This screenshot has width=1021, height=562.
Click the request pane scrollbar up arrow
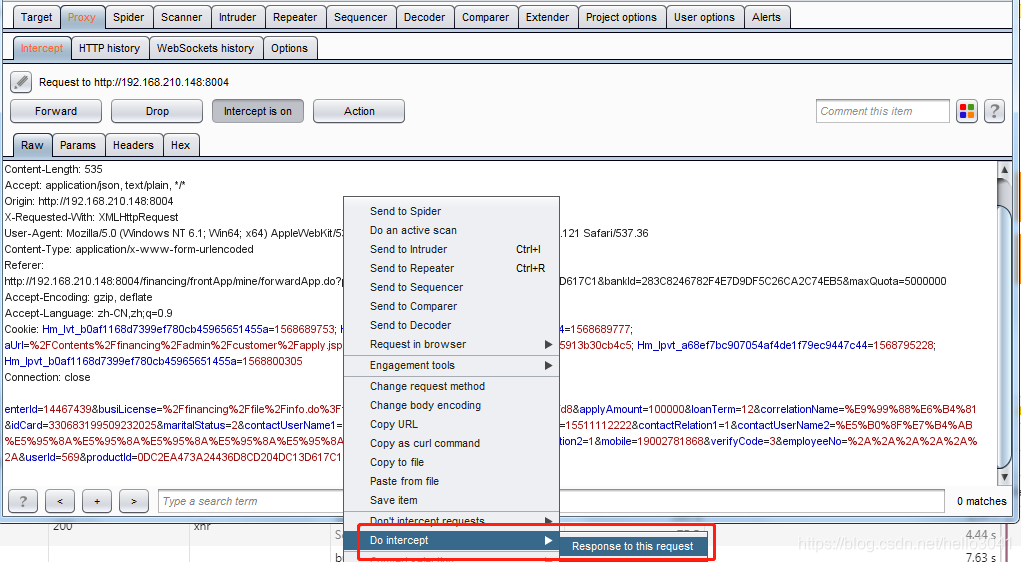[1004, 169]
